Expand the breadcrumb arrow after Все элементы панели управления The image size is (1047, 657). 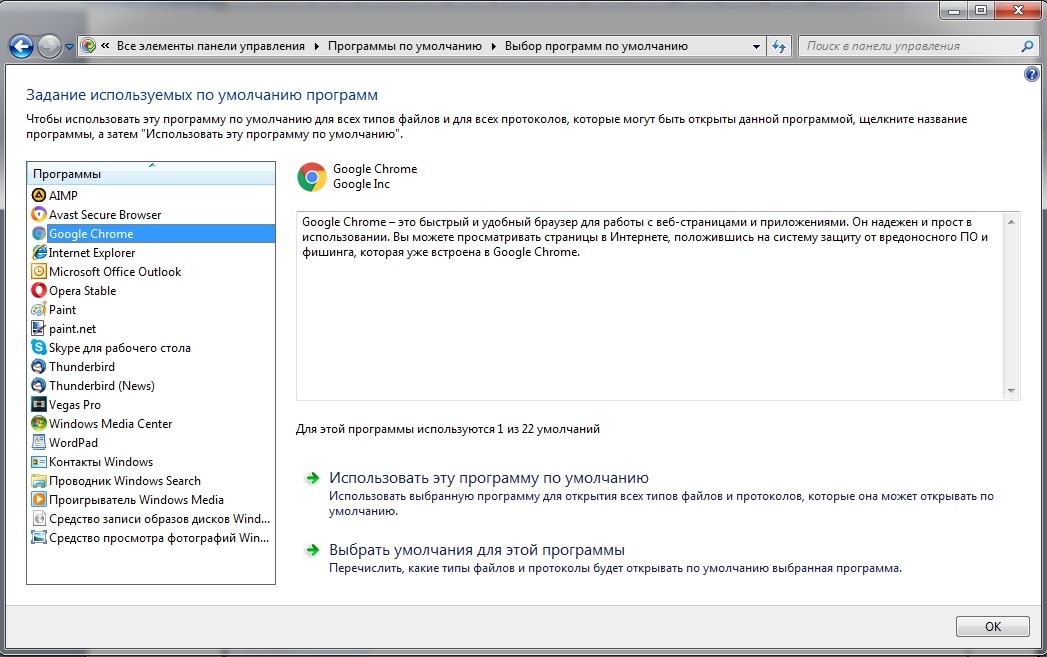click(317, 46)
